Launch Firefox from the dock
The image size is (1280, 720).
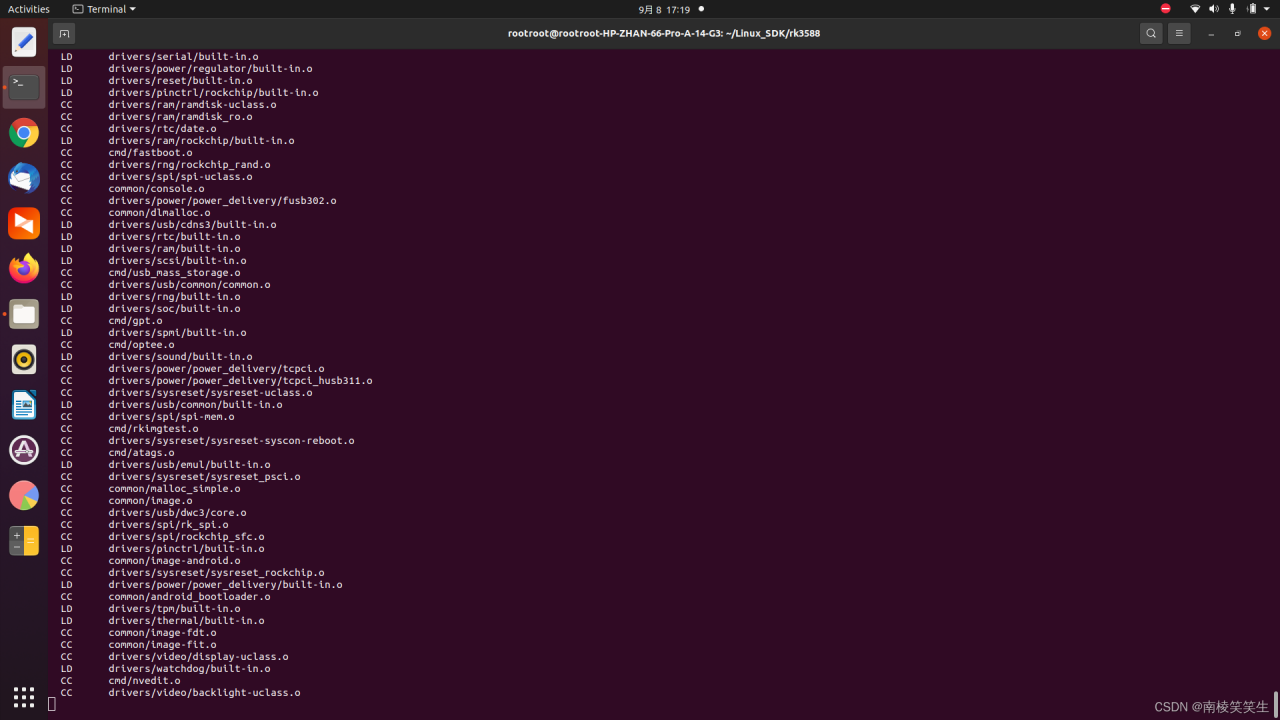click(x=24, y=268)
